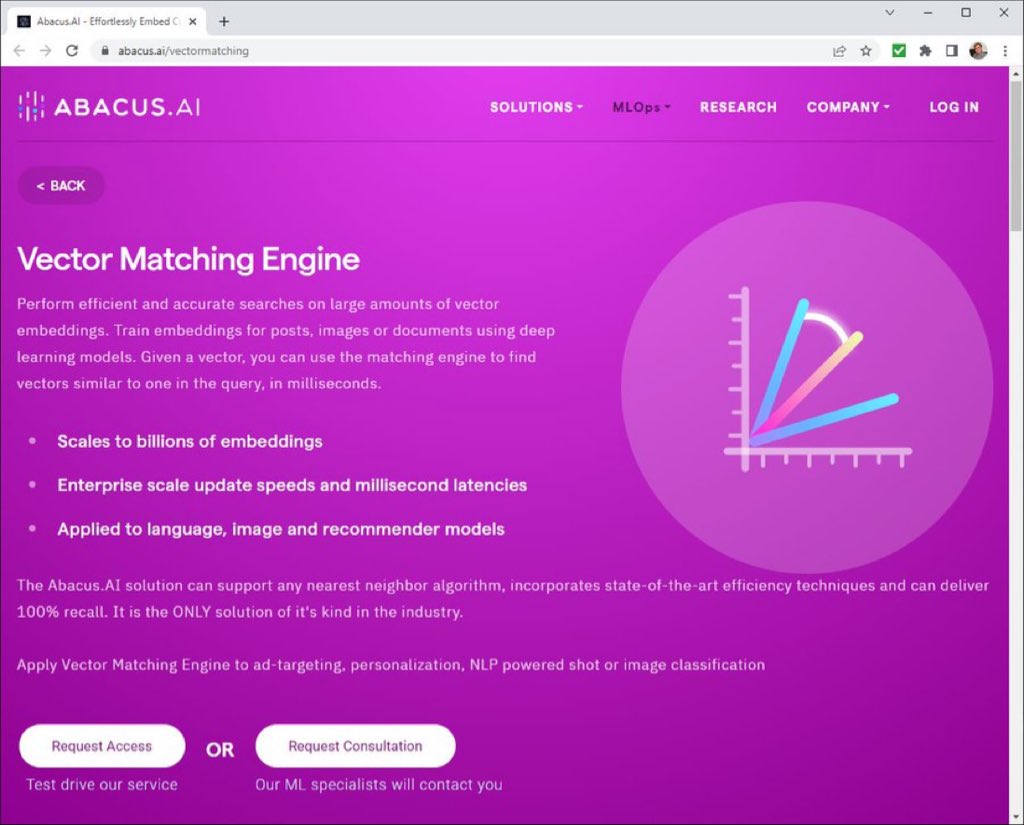1024x825 pixels.
Task: Reload the page with the refresh icon
Action: point(72,51)
